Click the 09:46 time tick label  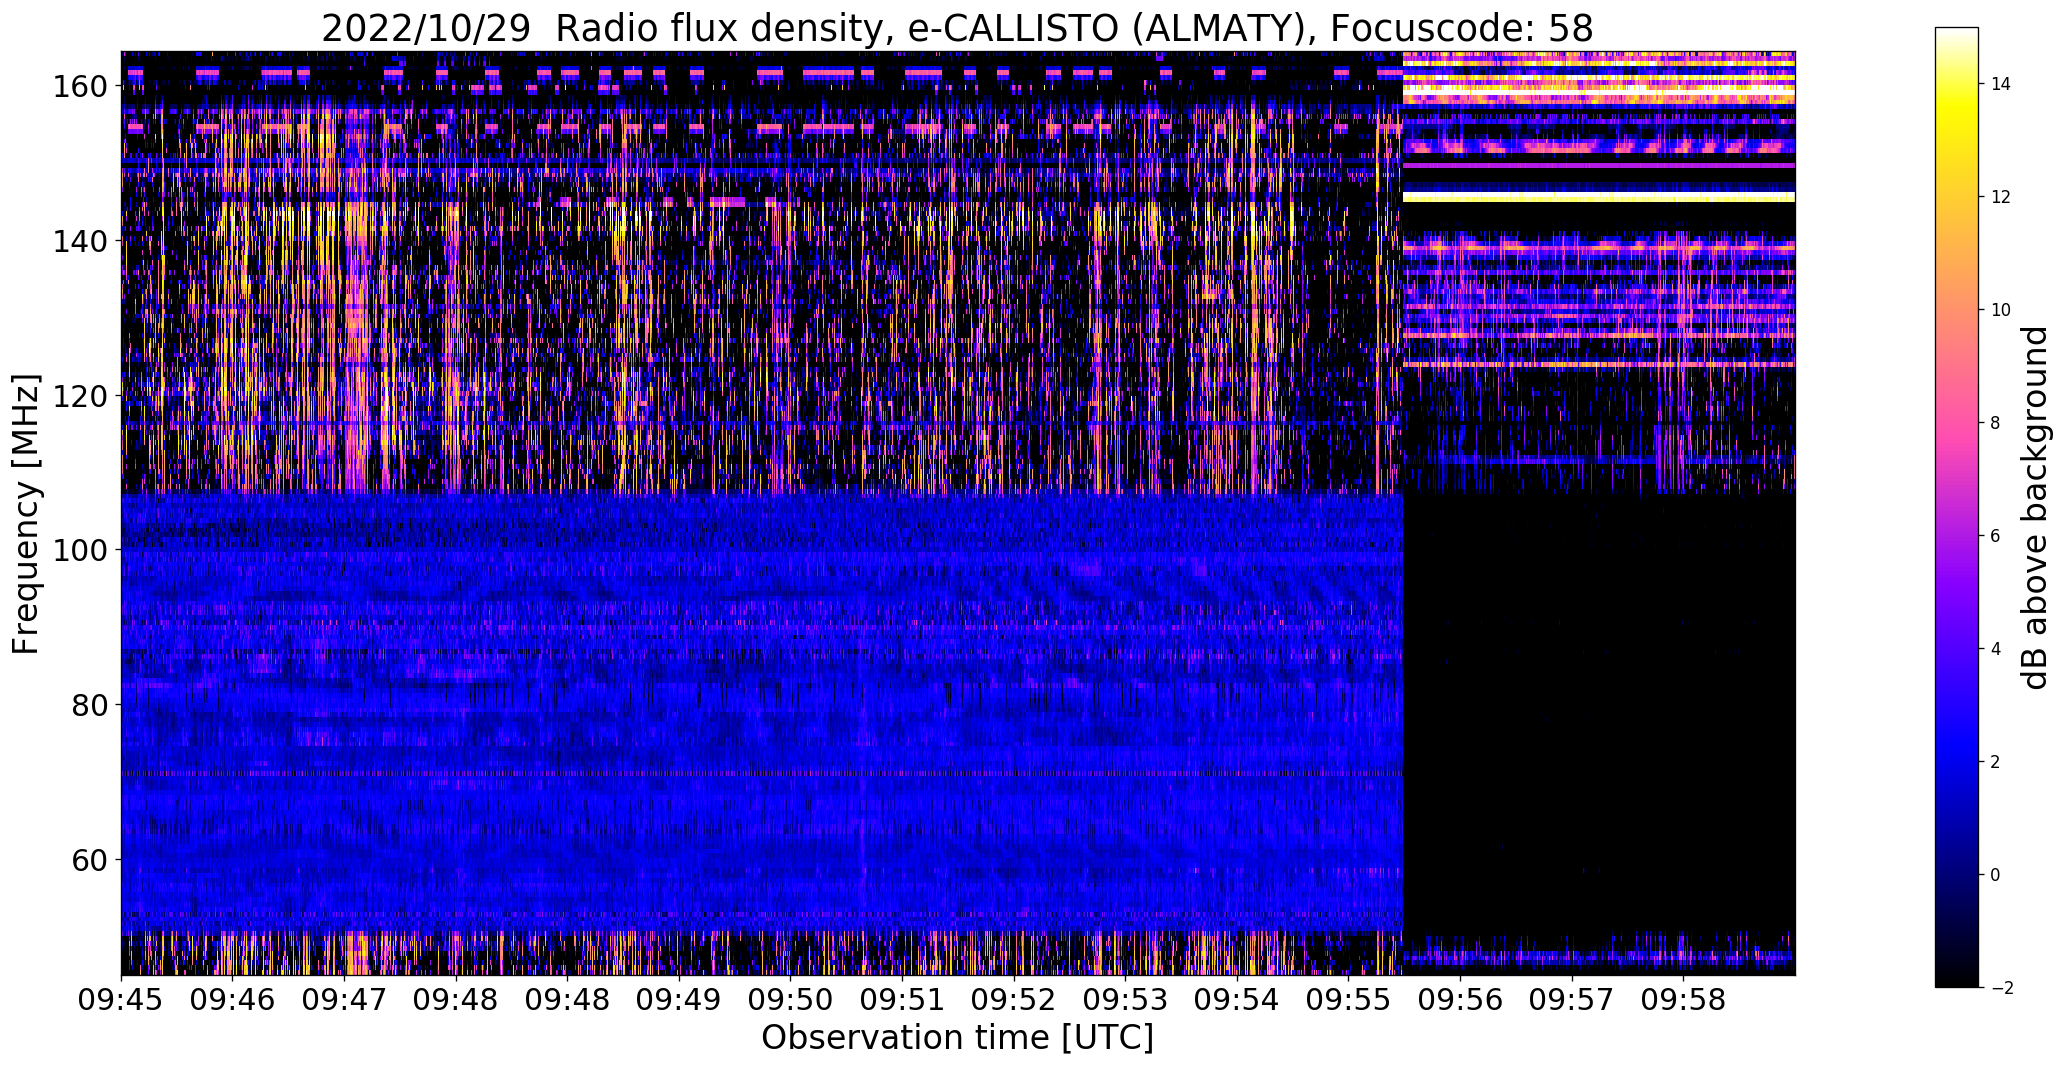233,999
